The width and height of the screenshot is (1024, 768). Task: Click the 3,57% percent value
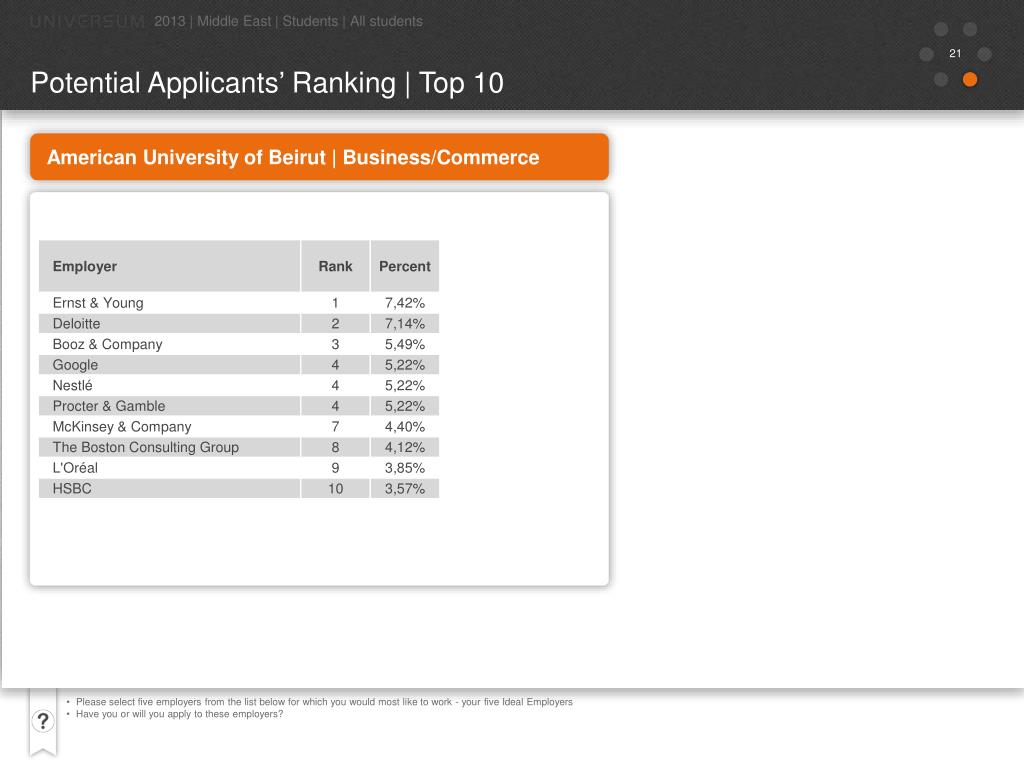click(405, 488)
